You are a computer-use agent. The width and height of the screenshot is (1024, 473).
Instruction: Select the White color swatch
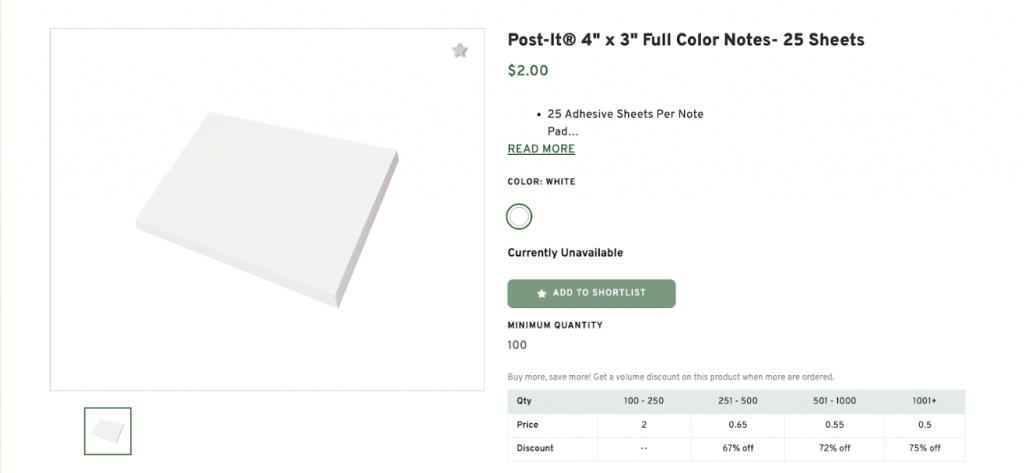tap(519, 216)
